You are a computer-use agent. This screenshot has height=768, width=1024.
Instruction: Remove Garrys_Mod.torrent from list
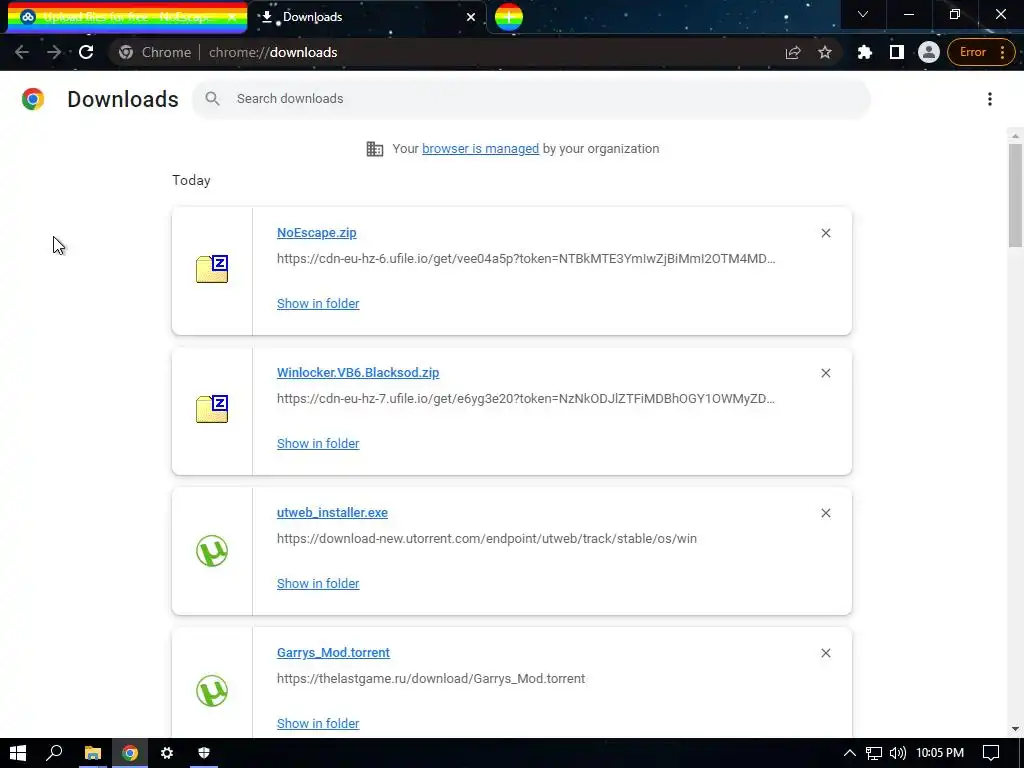coord(825,653)
